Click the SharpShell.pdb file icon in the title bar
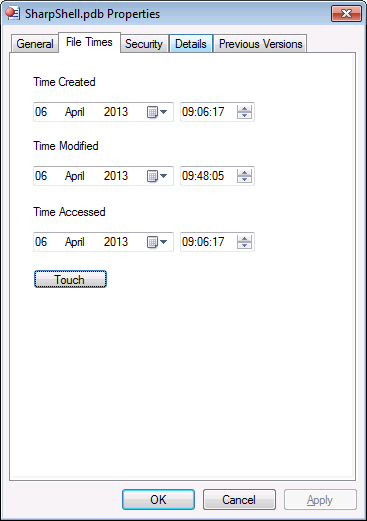Viewport: 367px width, 521px height. (13, 14)
